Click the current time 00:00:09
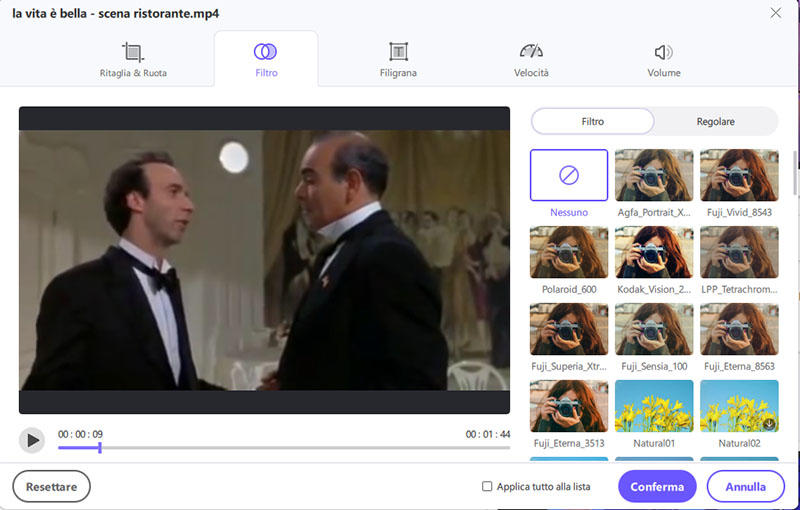The width and height of the screenshot is (800, 510). click(x=80, y=435)
